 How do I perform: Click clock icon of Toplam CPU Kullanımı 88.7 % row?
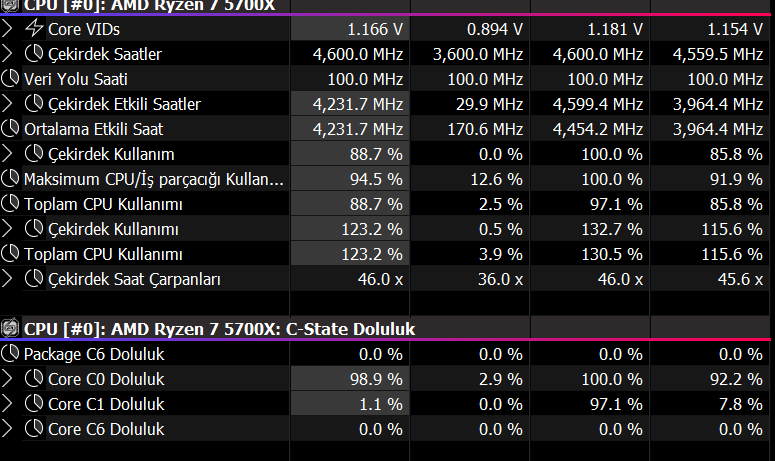click(x=10, y=204)
